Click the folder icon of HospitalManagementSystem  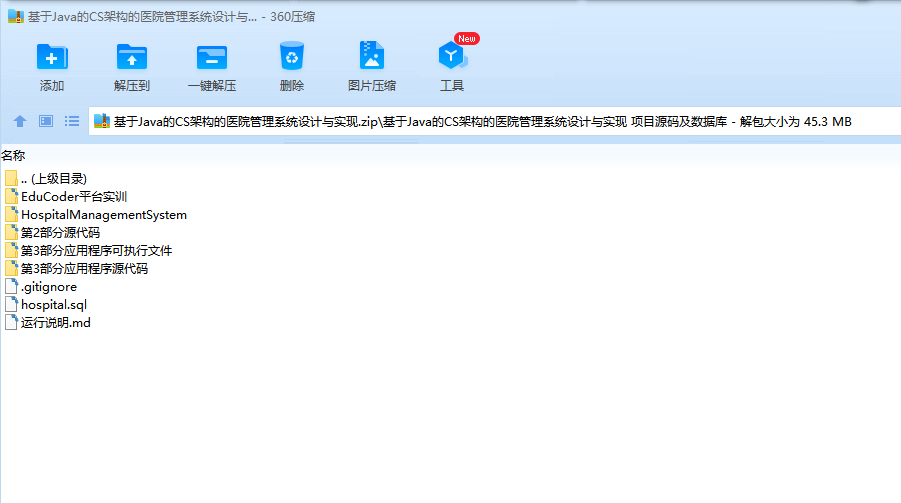coord(11,214)
